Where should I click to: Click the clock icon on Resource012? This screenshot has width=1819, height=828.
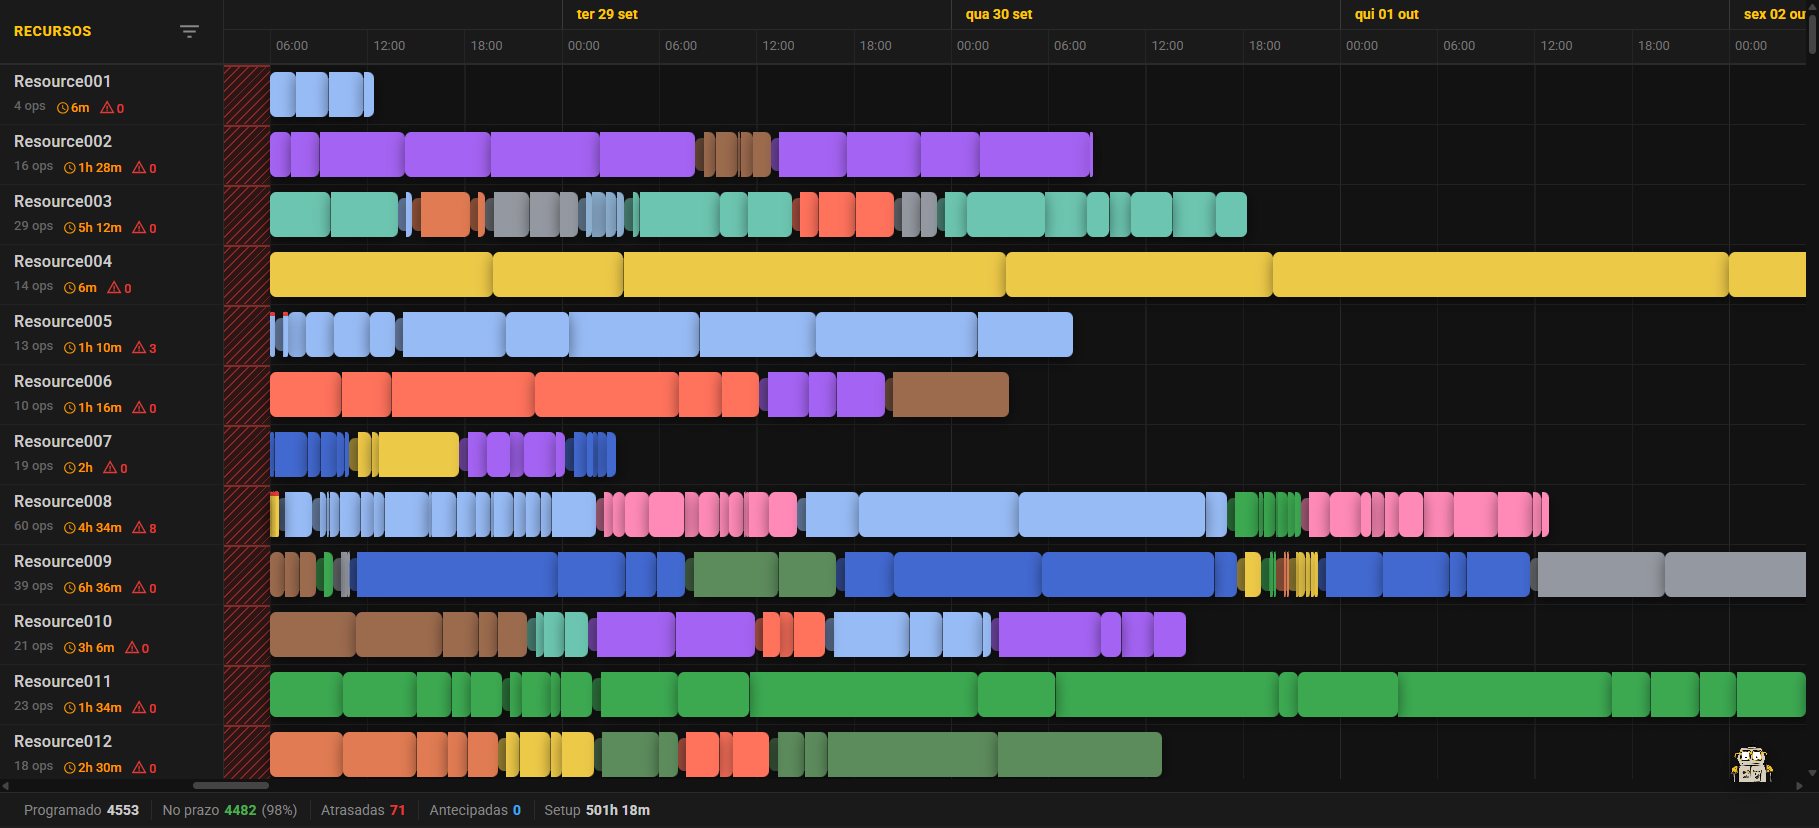tap(70, 768)
